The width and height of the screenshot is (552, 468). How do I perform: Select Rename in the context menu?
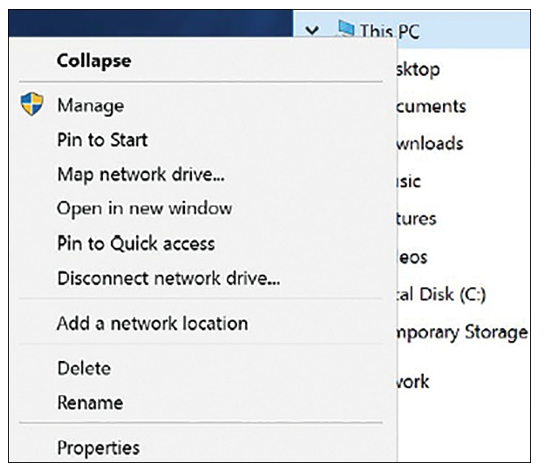pyautogui.click(x=90, y=402)
